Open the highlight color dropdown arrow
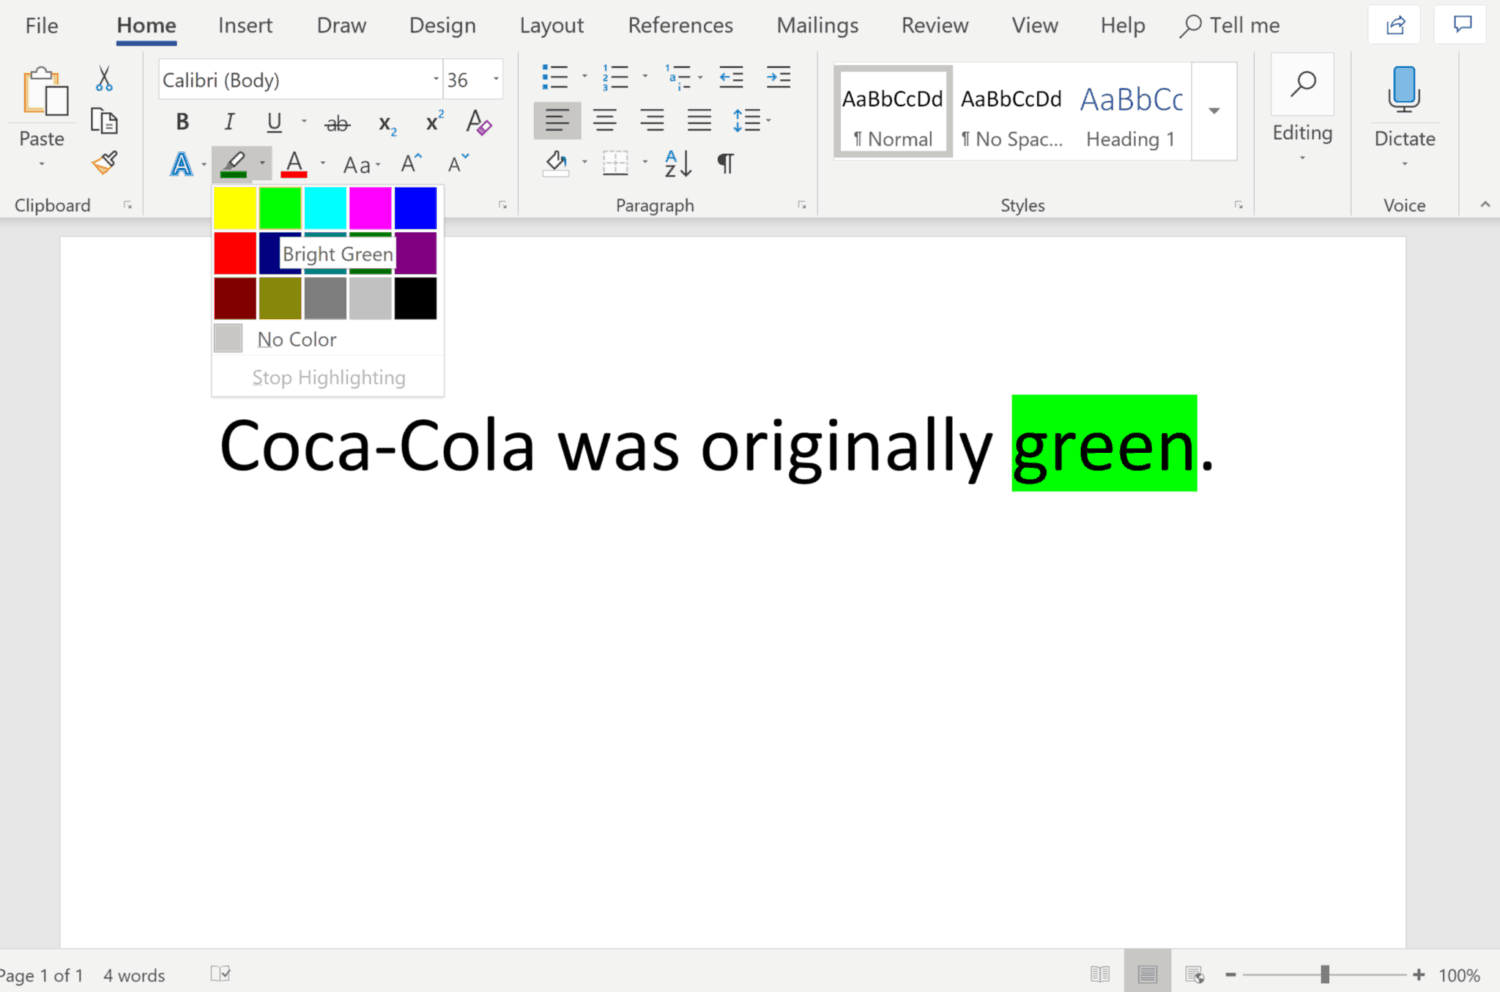This screenshot has width=1500, height=992. click(x=262, y=163)
